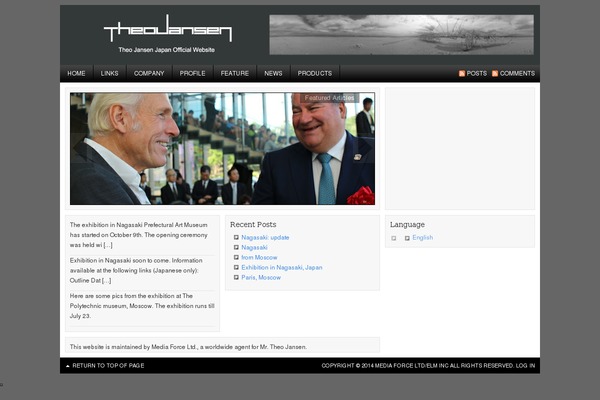The height and width of the screenshot is (400, 600).
Task: Open the COMMENTS feed link
Action: (517, 73)
